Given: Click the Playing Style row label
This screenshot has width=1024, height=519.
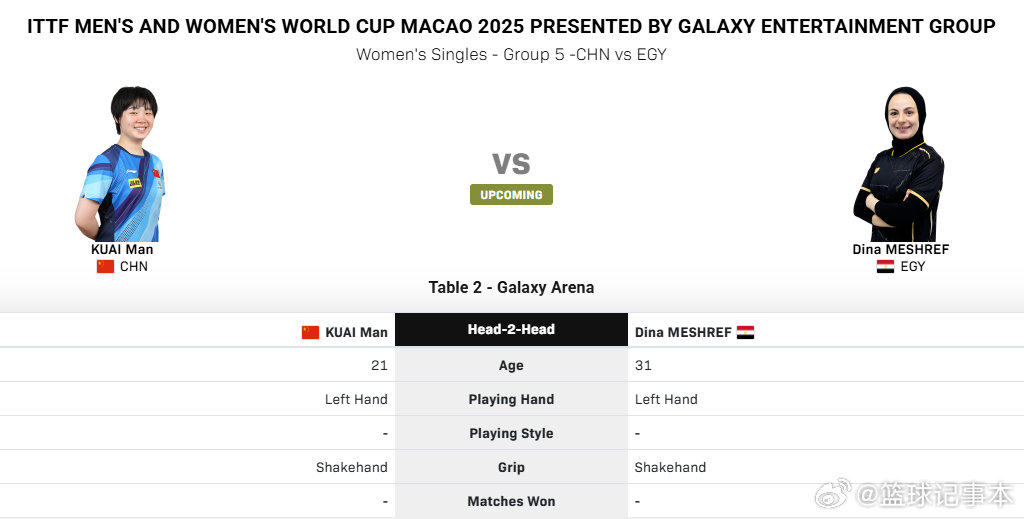Looking at the screenshot, I should (x=511, y=433).
